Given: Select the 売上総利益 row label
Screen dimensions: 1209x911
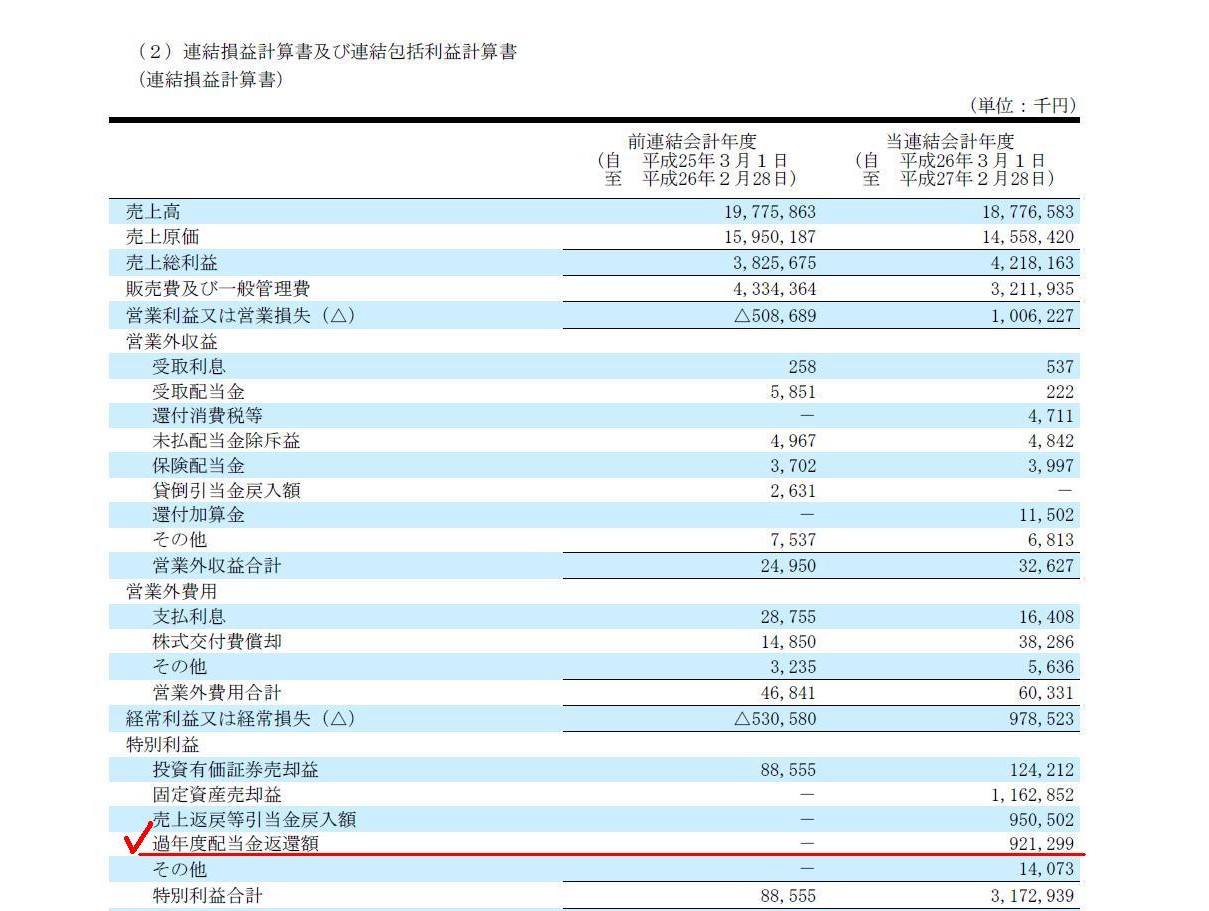Looking at the screenshot, I should point(172,263).
